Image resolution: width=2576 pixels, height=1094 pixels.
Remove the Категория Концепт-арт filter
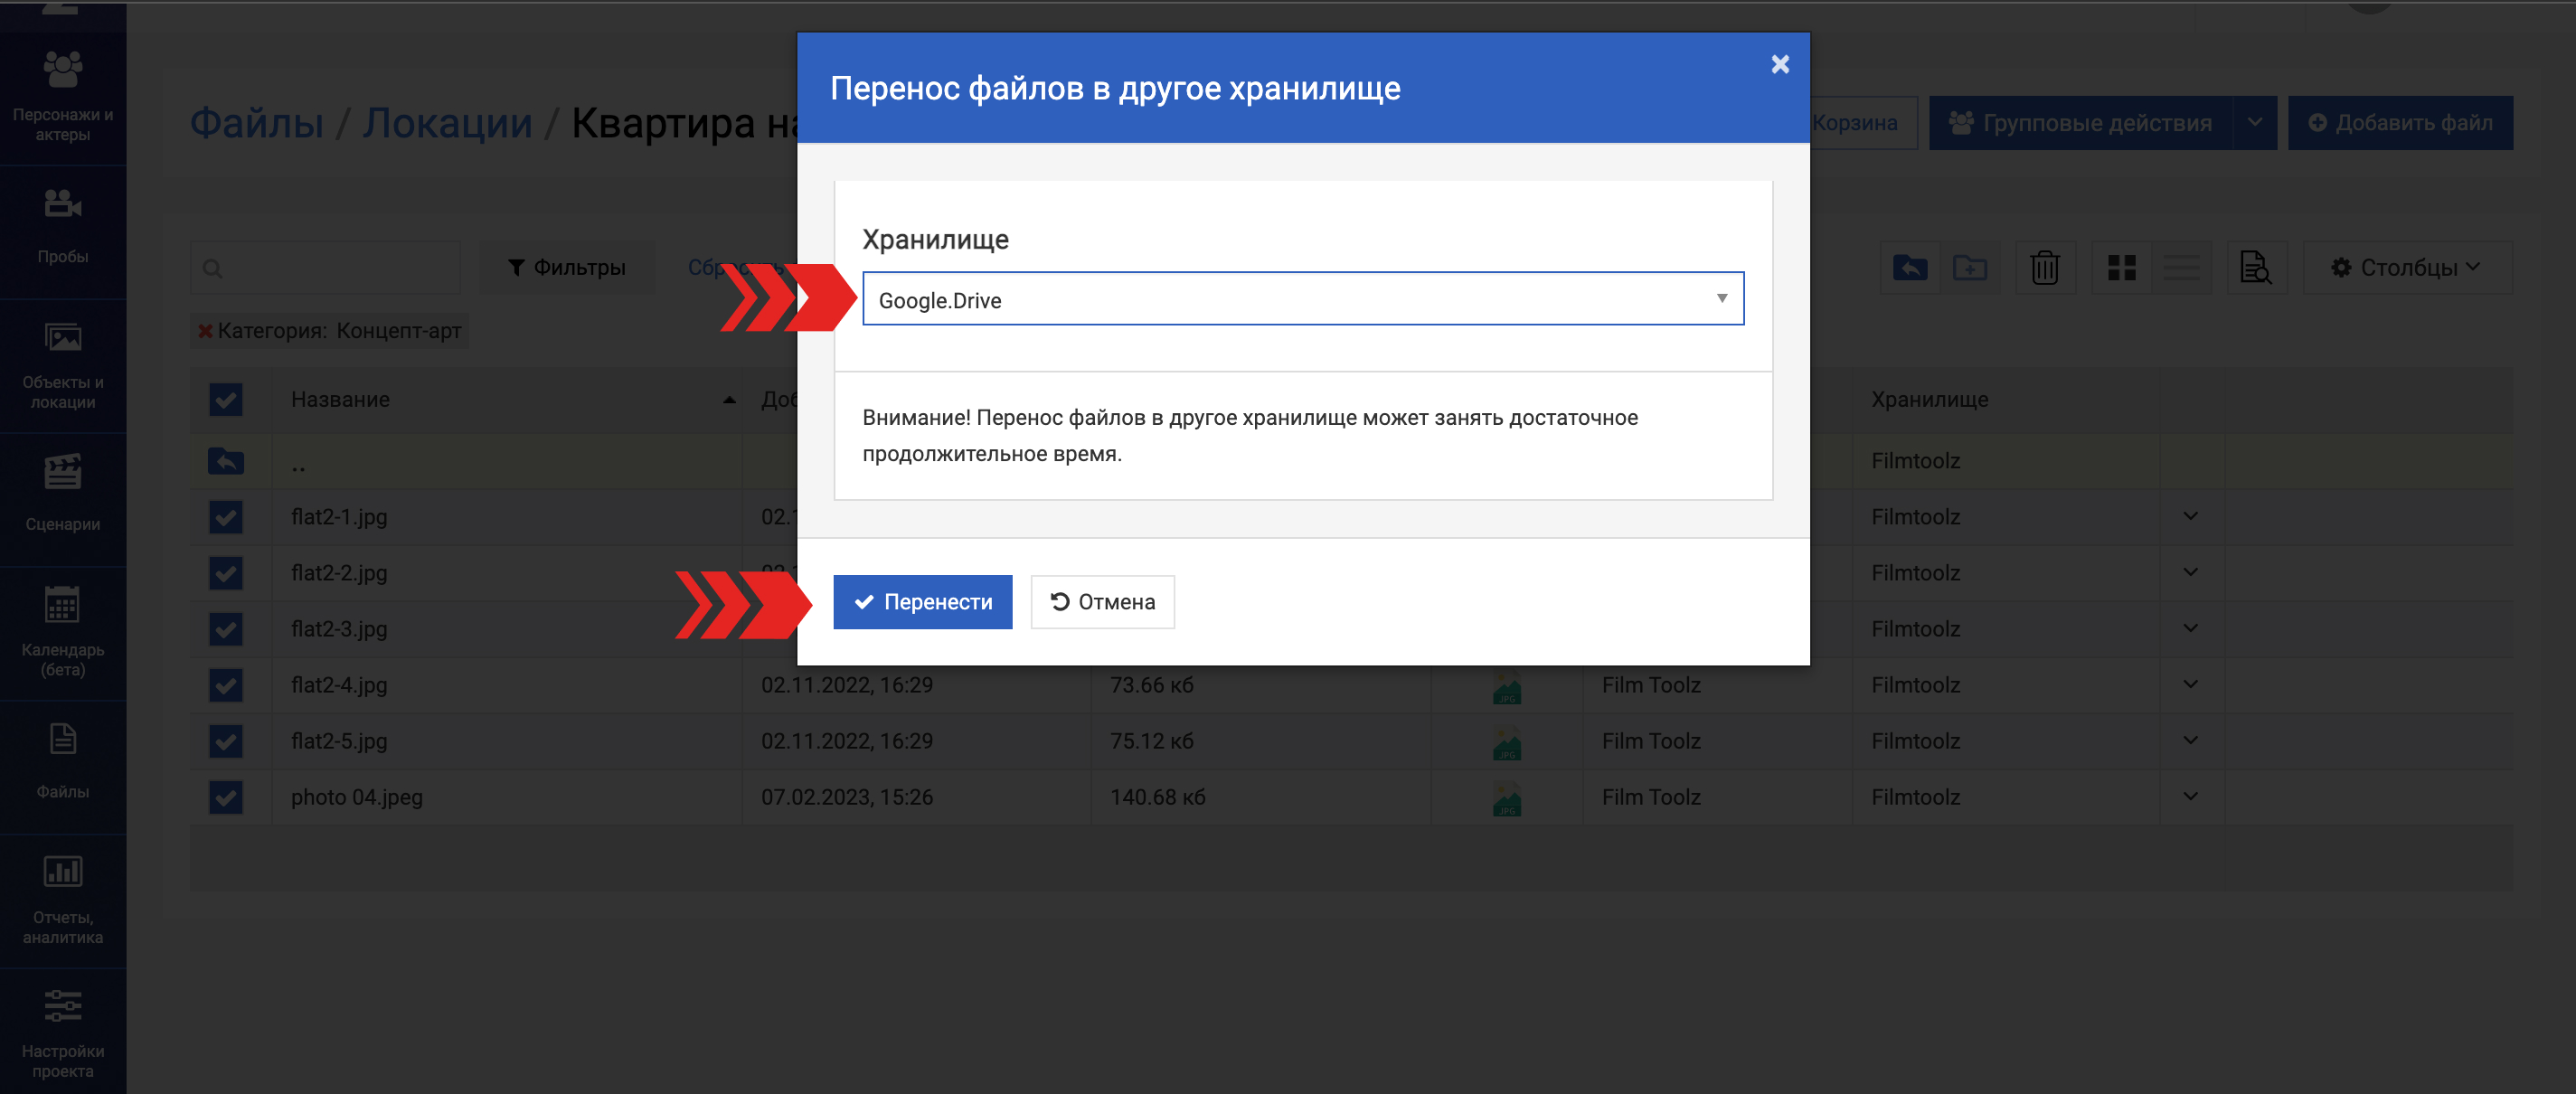point(205,331)
